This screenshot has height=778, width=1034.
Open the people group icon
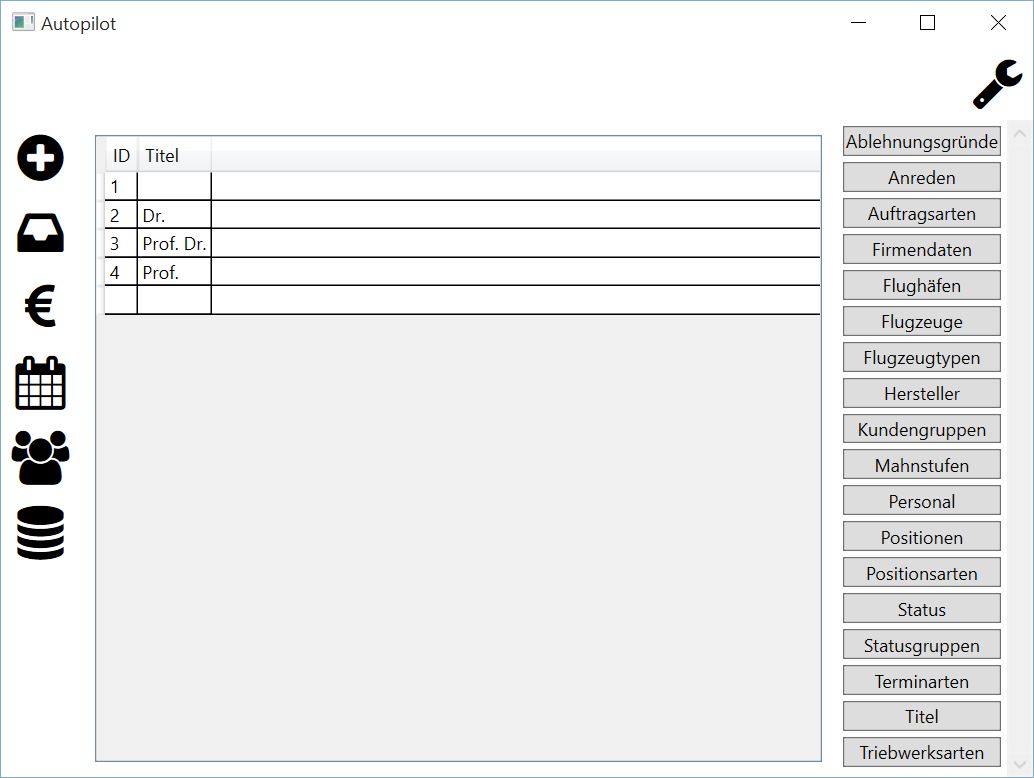pos(40,458)
